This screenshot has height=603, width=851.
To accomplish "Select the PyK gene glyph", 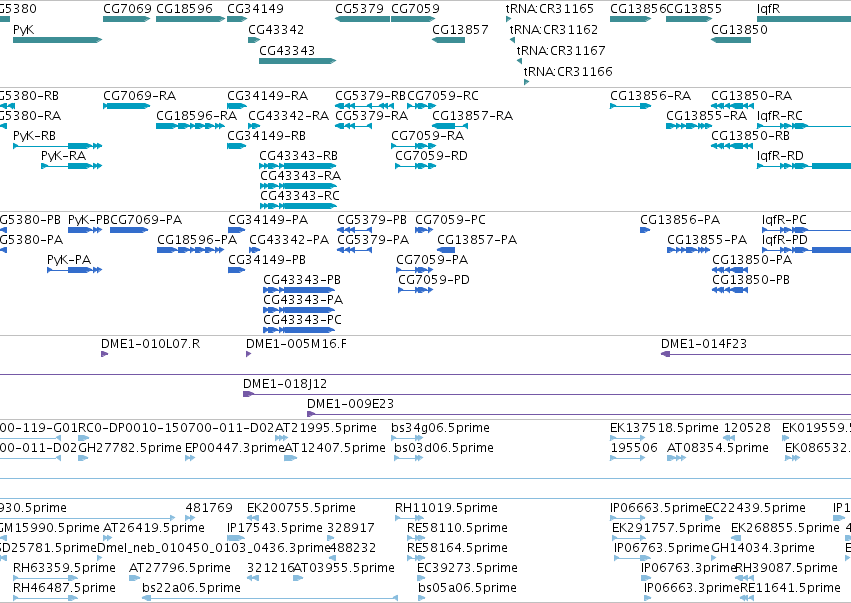I will point(58,40).
